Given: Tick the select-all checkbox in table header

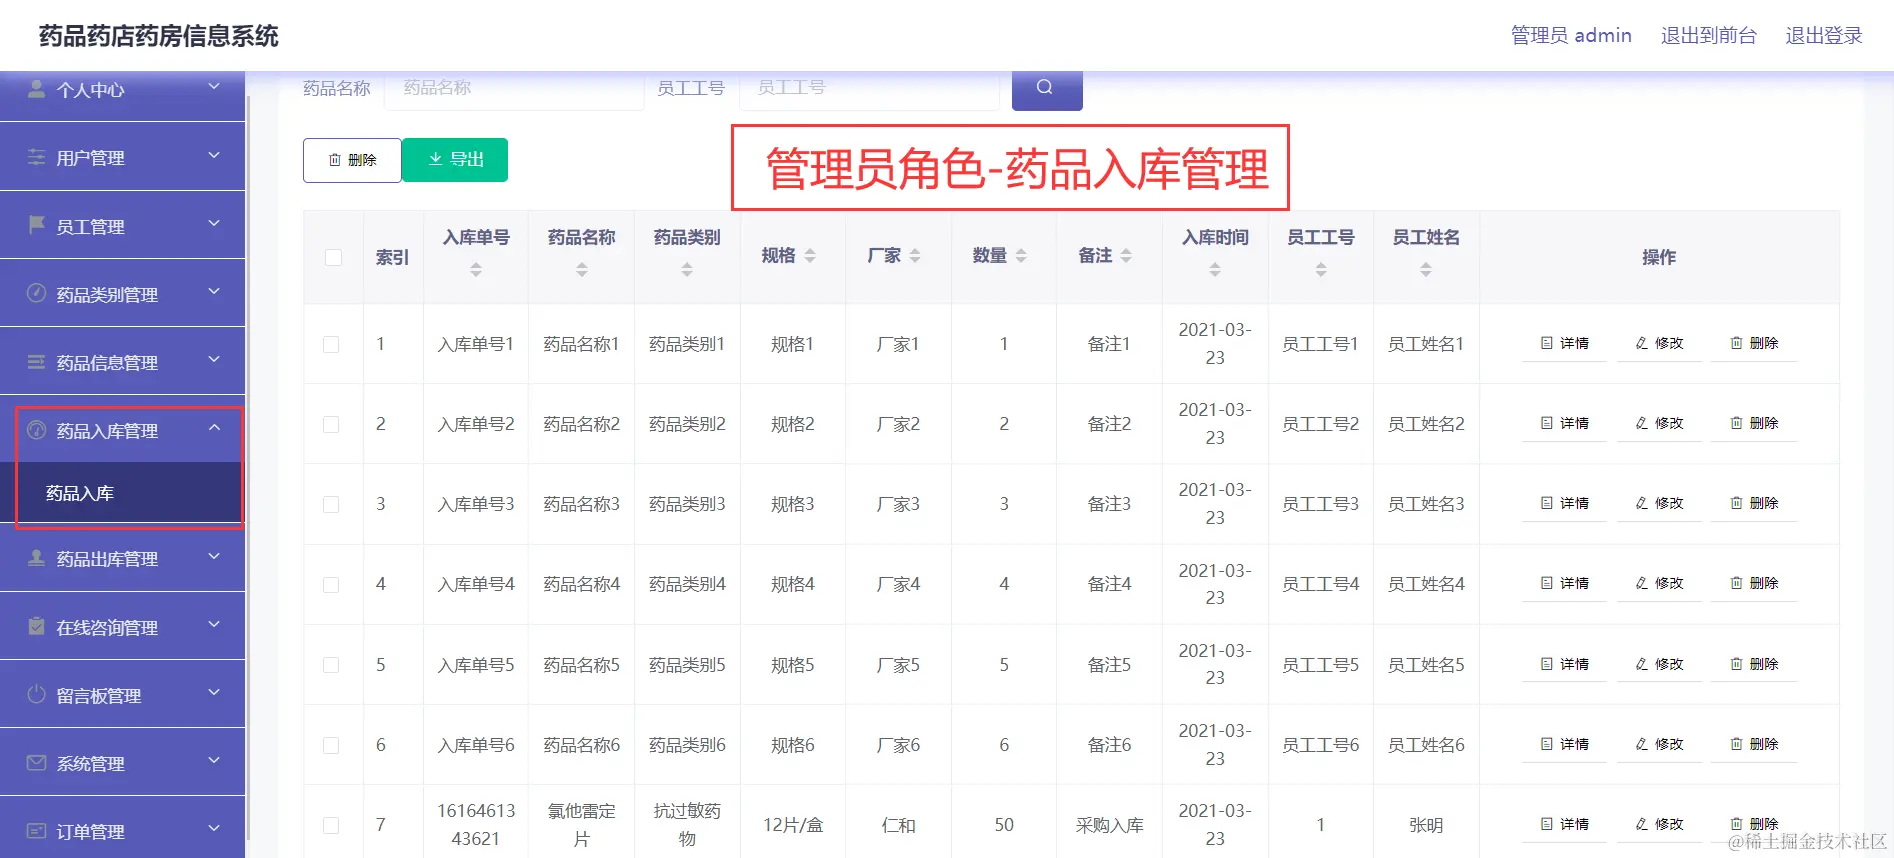Looking at the screenshot, I should pos(334,257).
